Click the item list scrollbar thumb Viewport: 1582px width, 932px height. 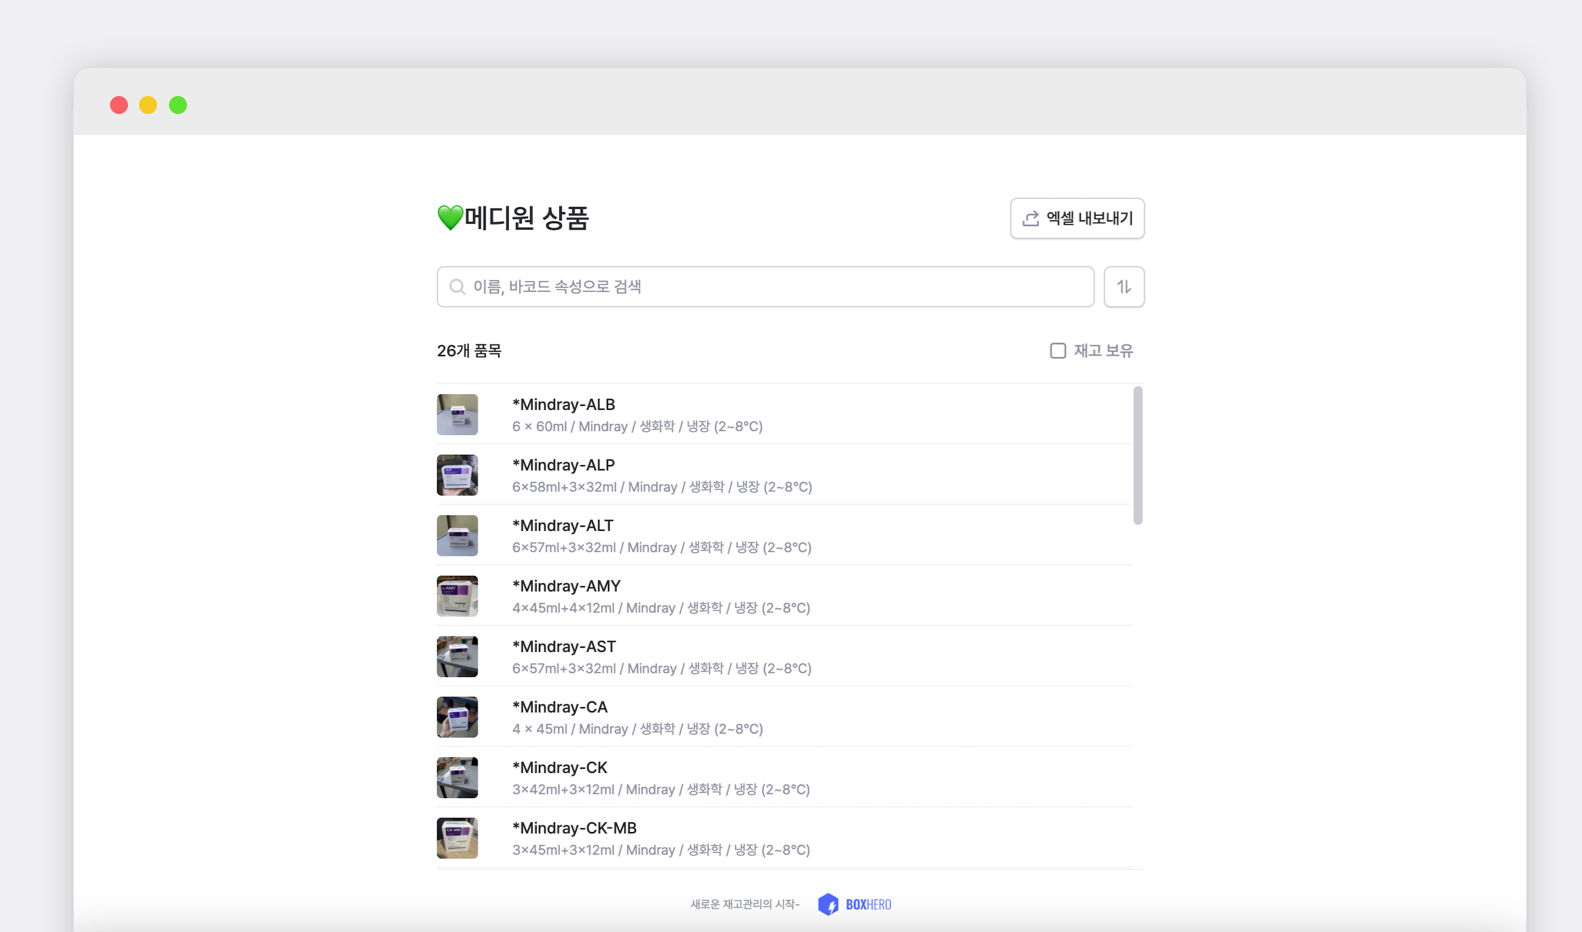click(1138, 455)
